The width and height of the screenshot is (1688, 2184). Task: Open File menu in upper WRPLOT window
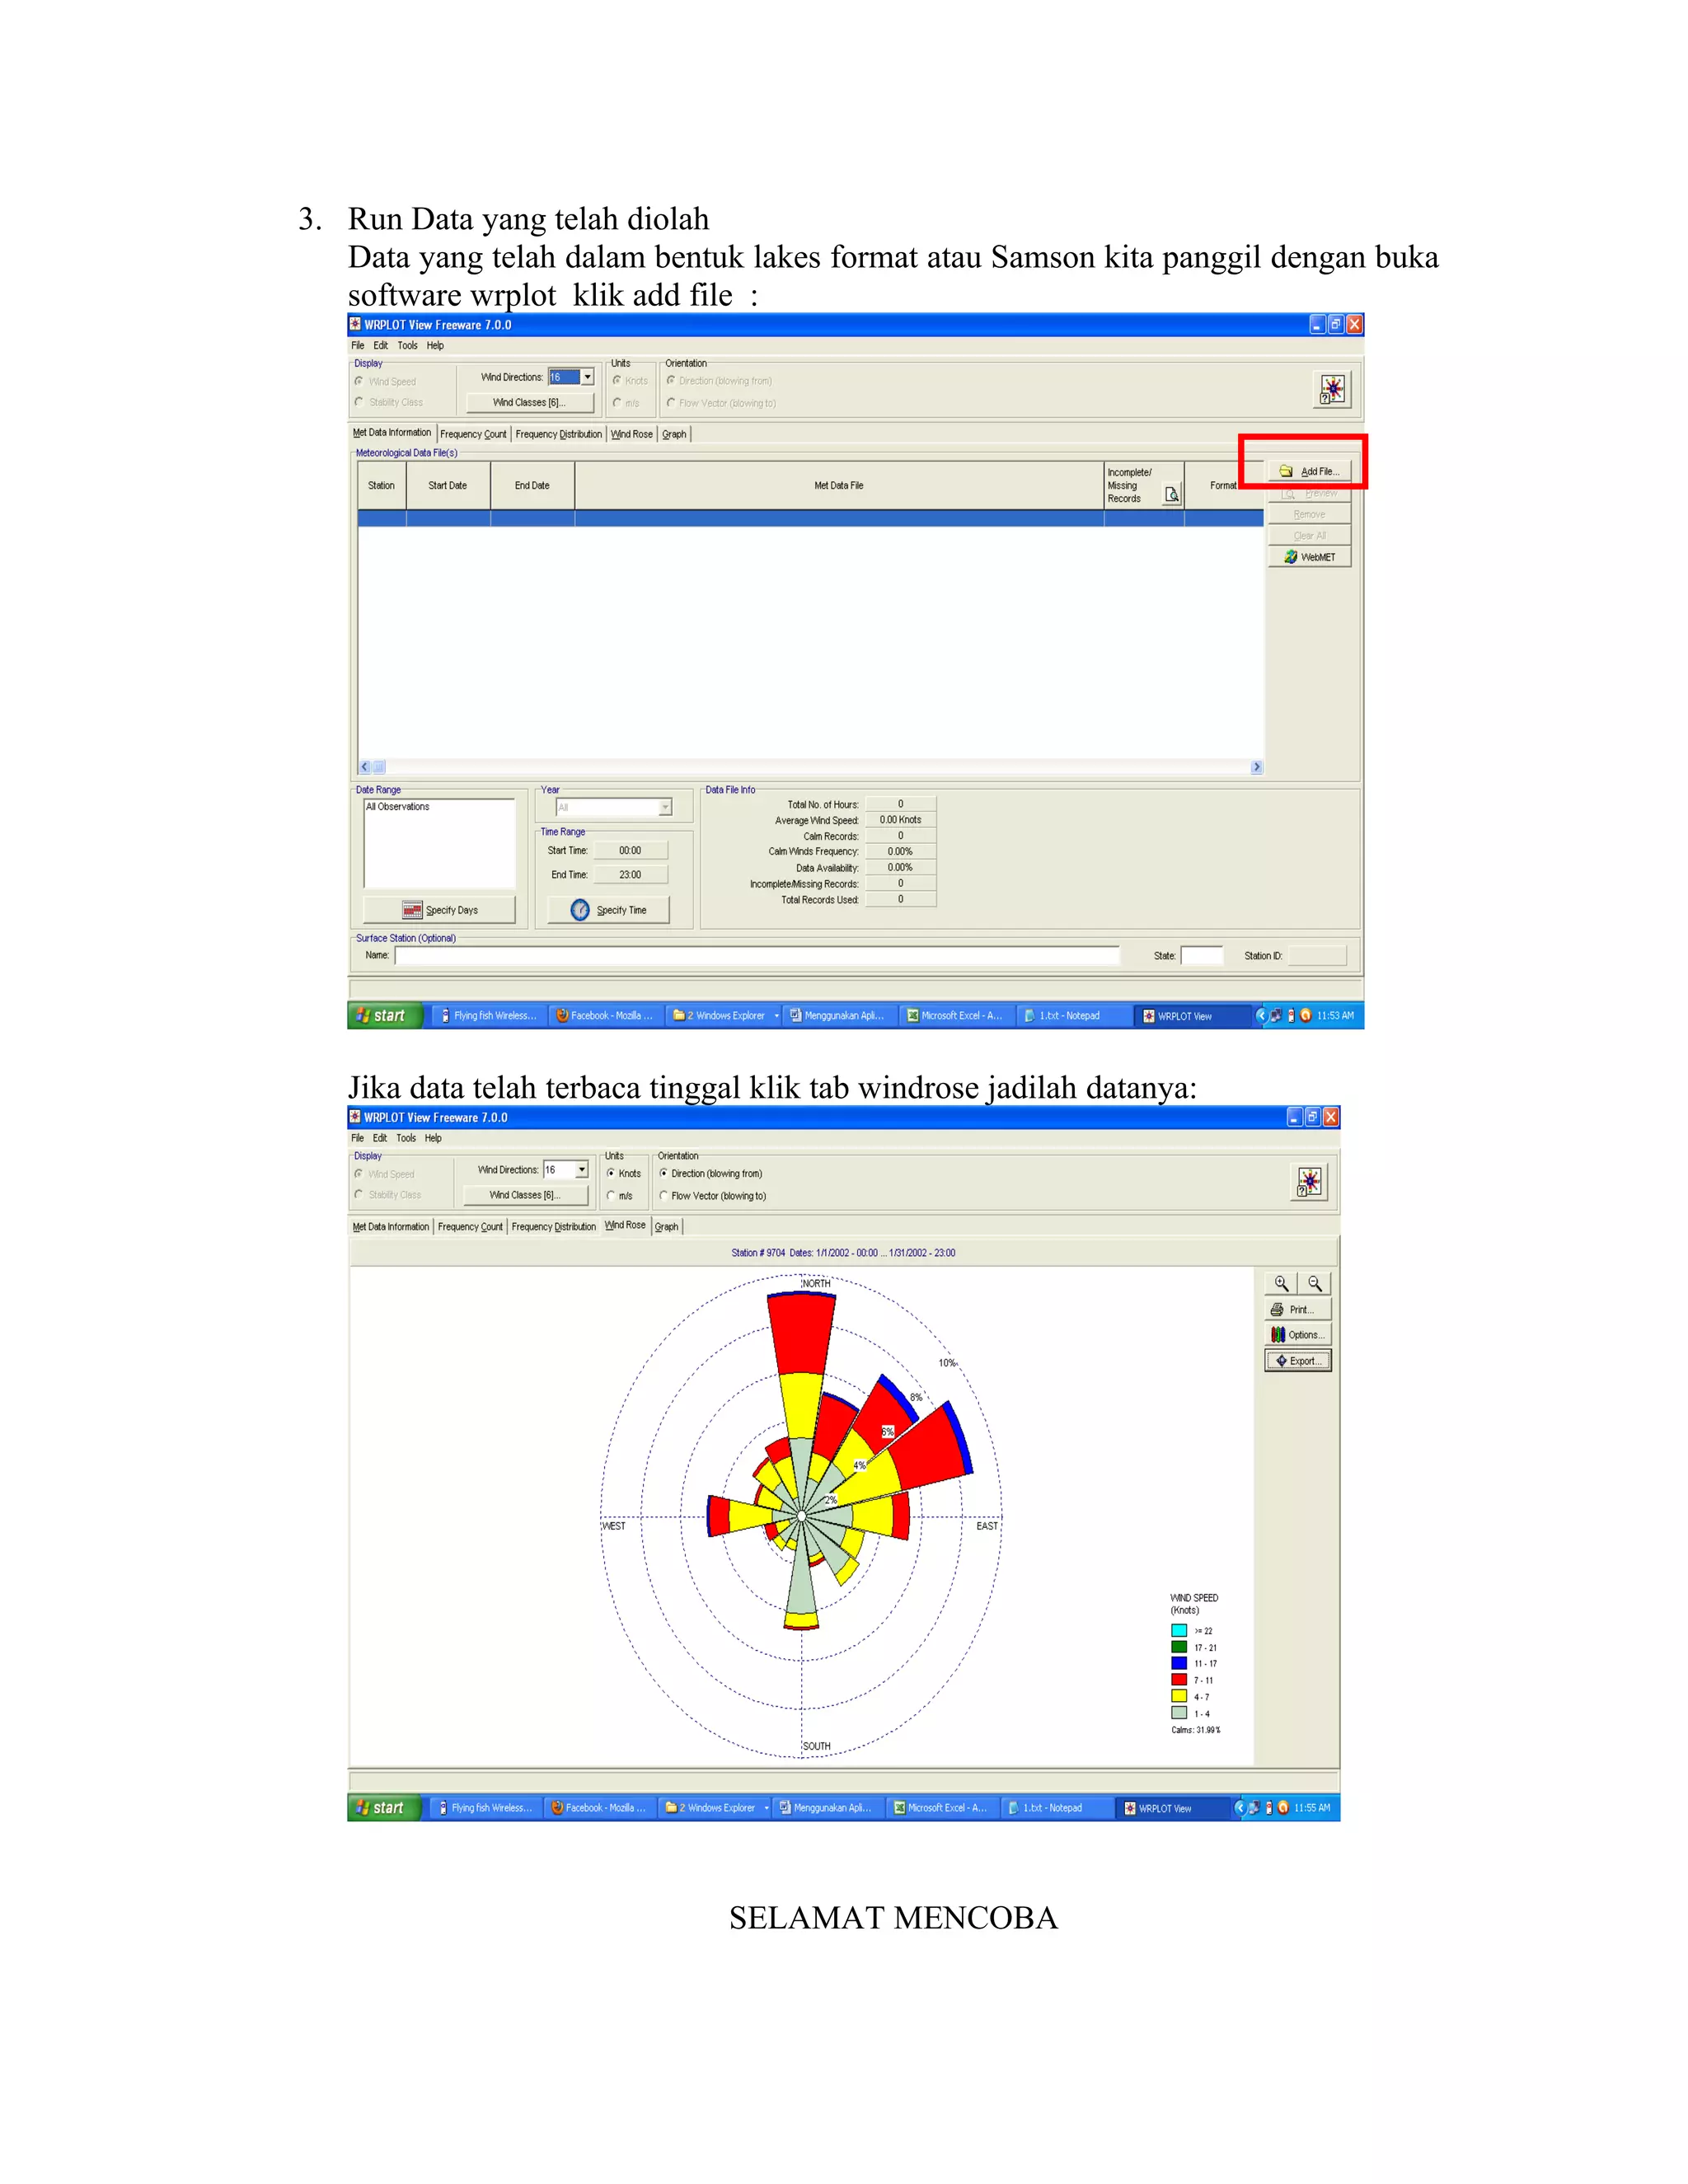tap(357, 345)
